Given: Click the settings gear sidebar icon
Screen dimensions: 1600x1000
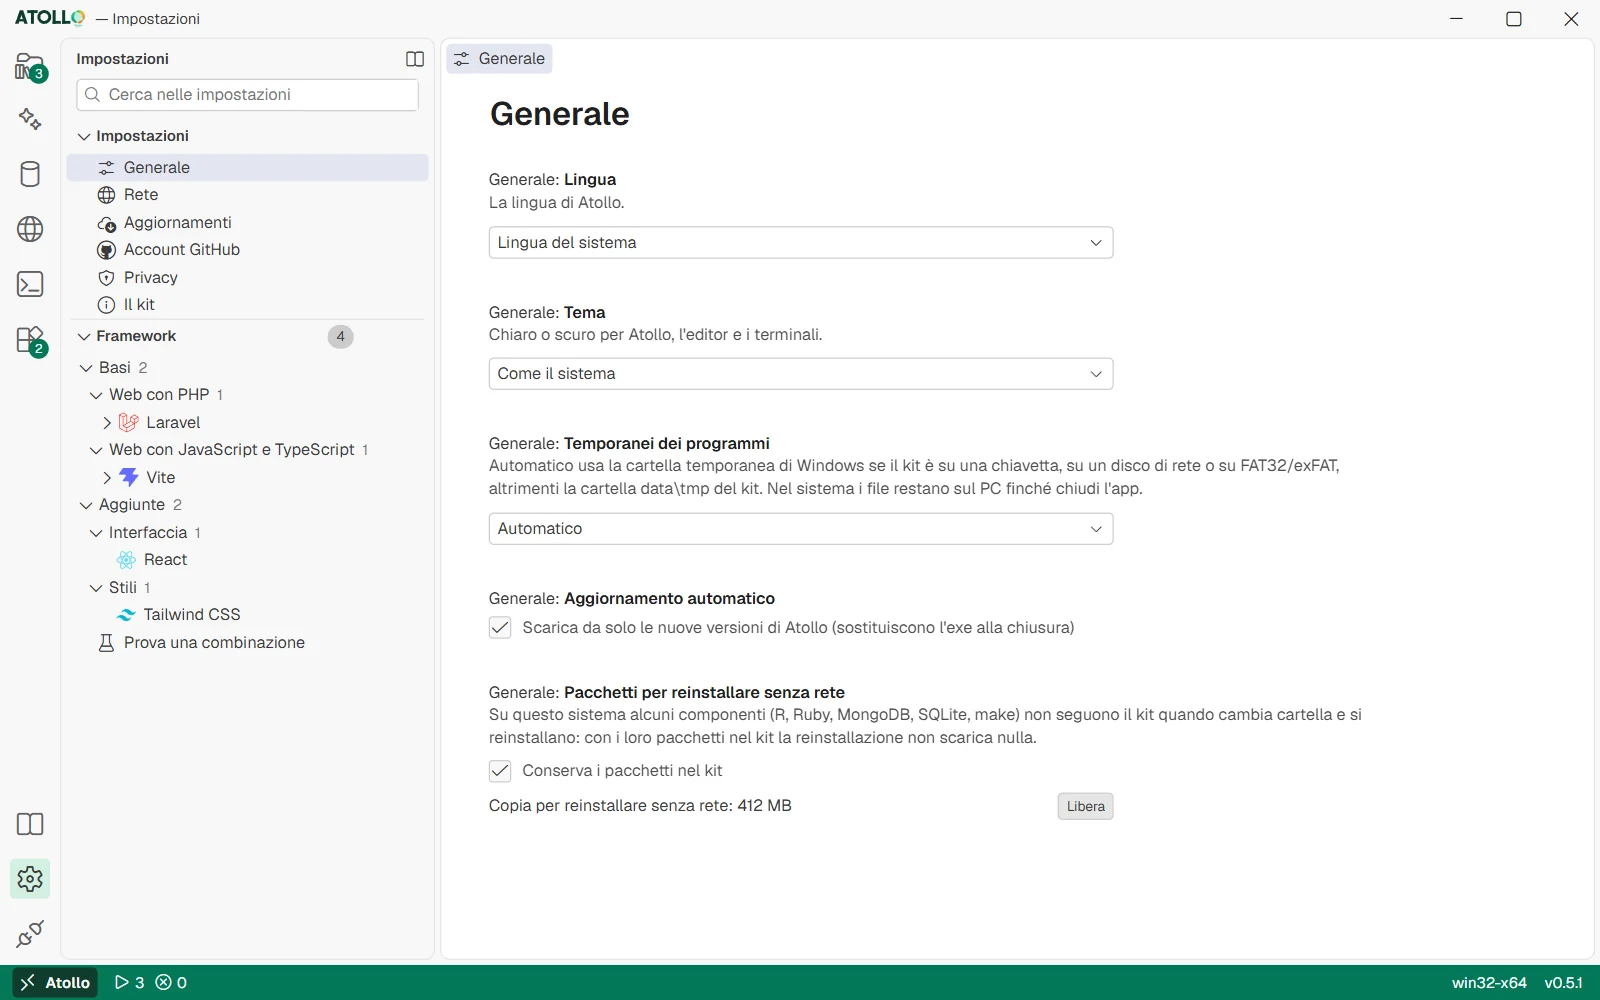Looking at the screenshot, I should coord(30,879).
